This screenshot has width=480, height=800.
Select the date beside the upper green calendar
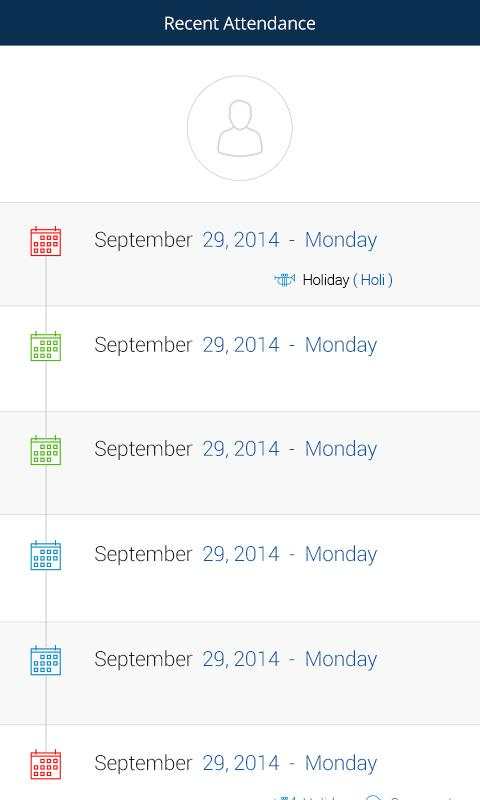point(187,345)
